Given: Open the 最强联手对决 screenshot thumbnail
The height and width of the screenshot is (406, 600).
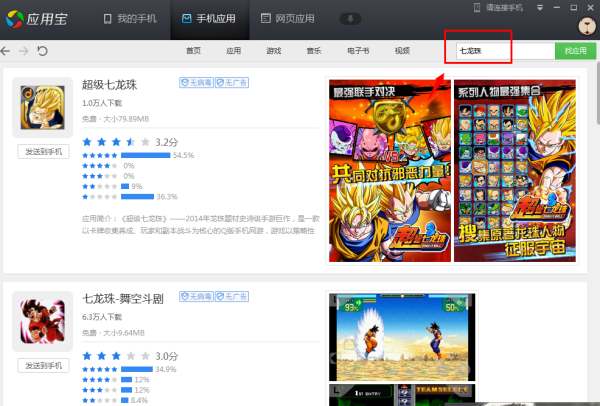Looking at the screenshot, I should coord(390,171).
